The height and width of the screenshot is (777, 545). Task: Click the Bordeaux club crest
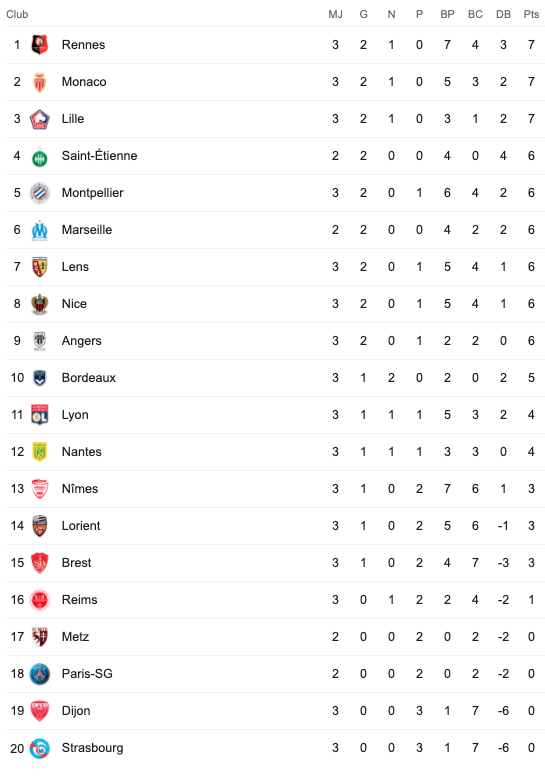point(40,378)
